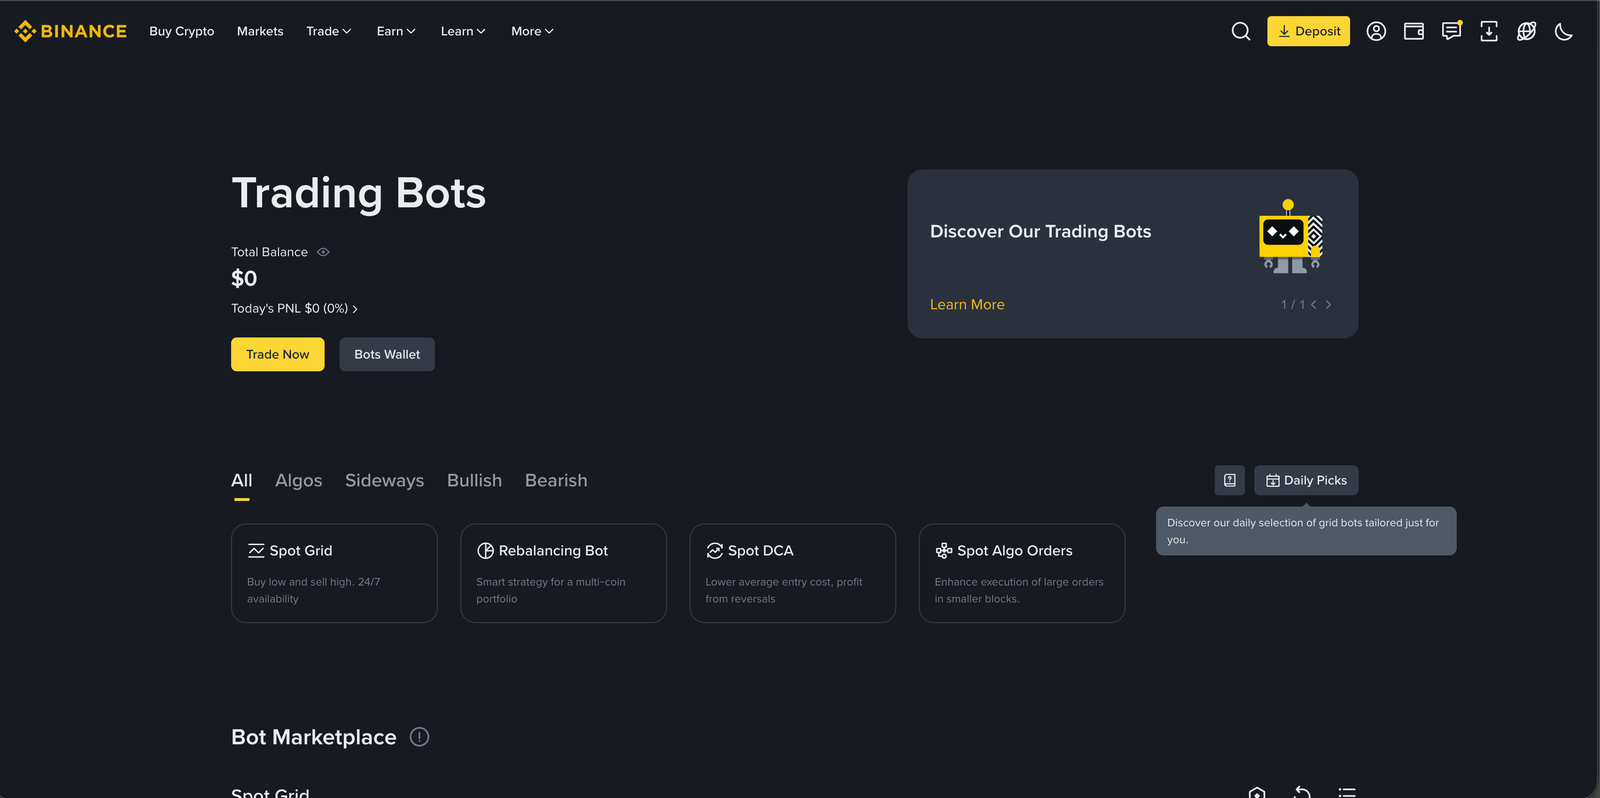This screenshot has height=798, width=1600.
Task: Expand the Earn dropdown menu
Action: pos(396,31)
